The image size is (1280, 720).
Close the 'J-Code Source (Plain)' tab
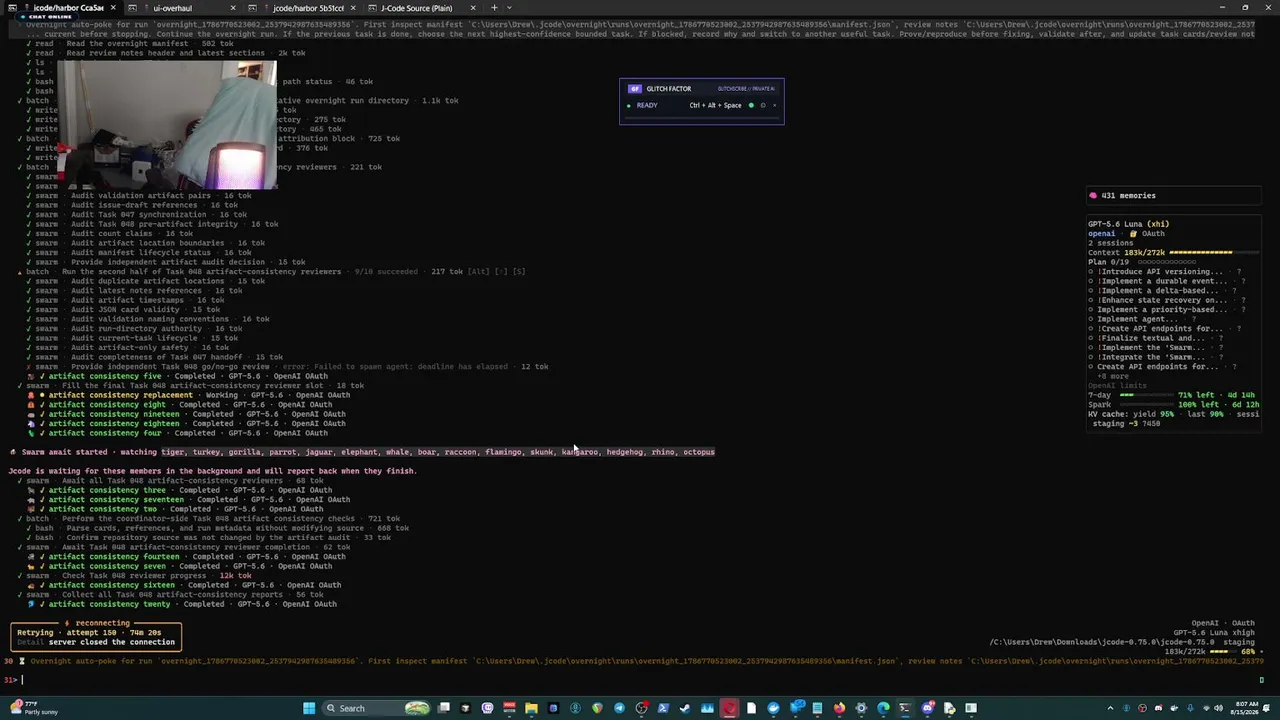[x=472, y=8]
